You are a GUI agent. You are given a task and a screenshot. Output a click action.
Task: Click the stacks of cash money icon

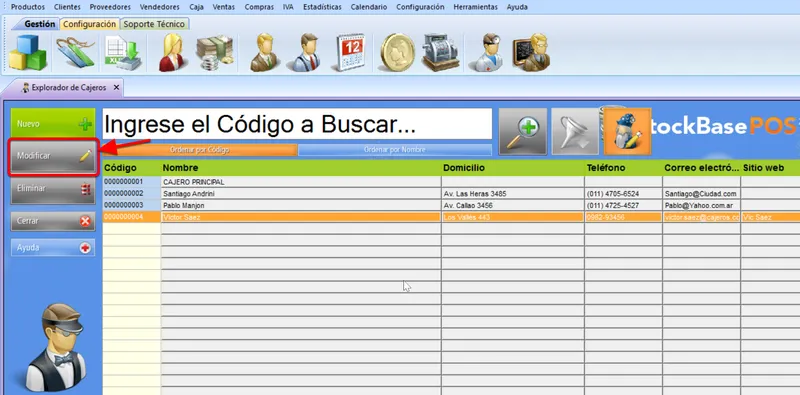pyautogui.click(x=215, y=53)
